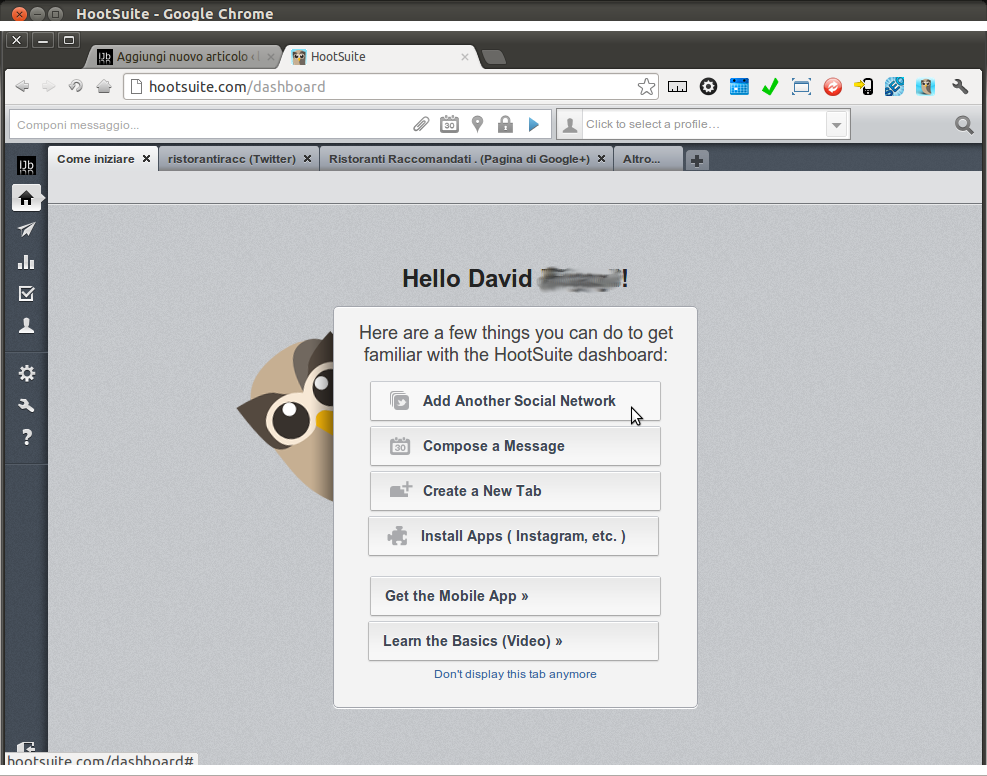This screenshot has height=776, width=987.
Task: Click Don't display this tab anymore link
Action: click(x=515, y=674)
